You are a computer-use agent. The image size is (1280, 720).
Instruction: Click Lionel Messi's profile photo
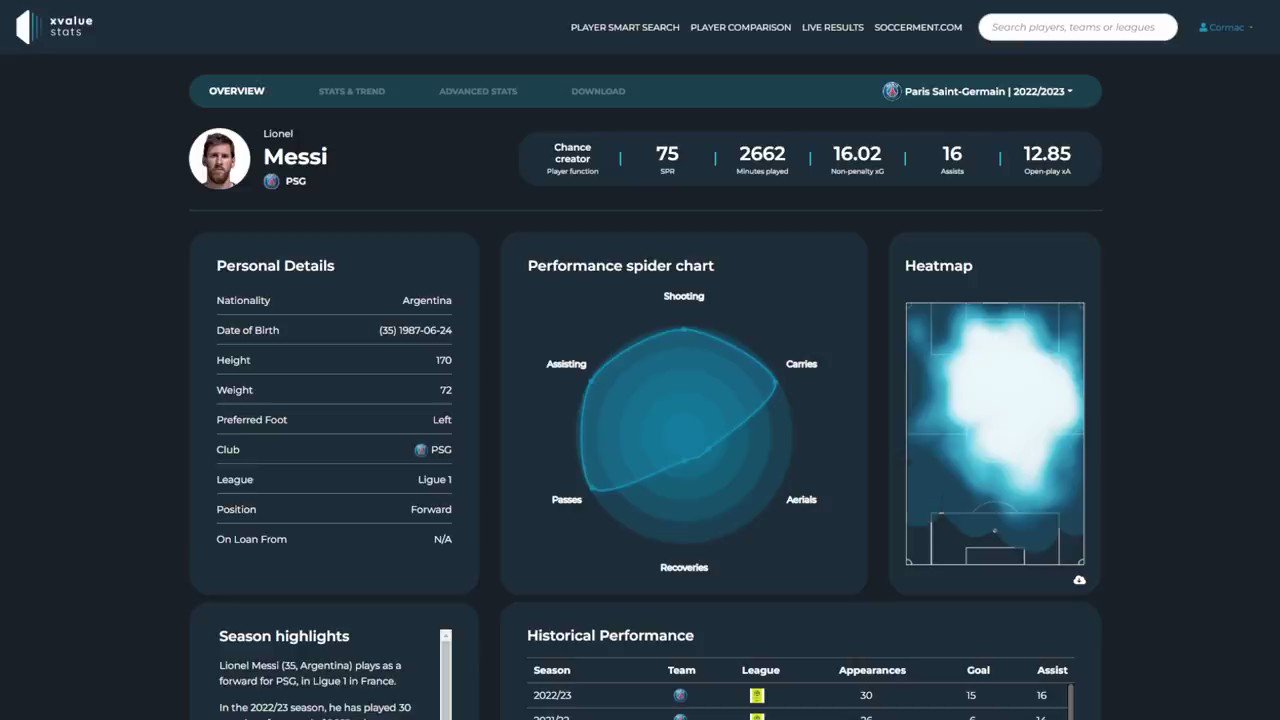[x=219, y=158]
